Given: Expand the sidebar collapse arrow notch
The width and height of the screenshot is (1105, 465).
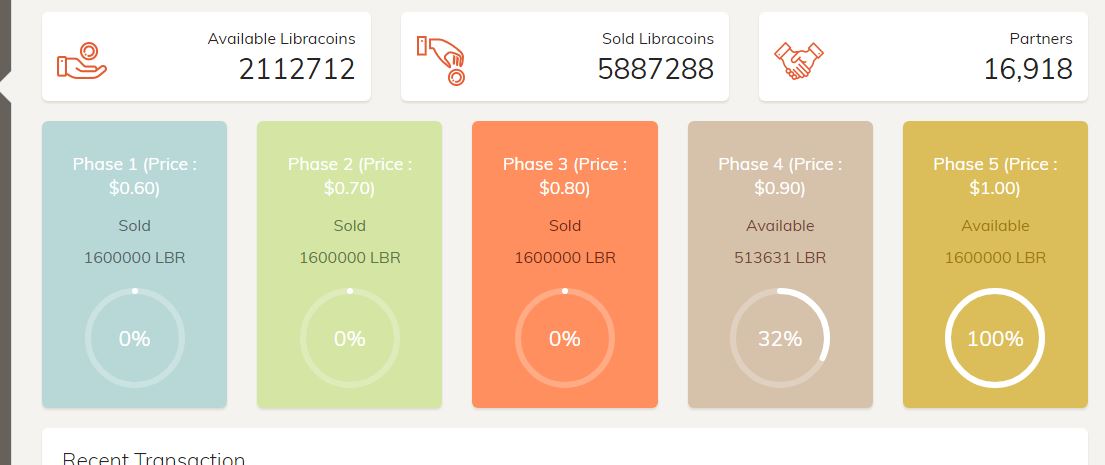Looking at the screenshot, I should (x=5, y=86).
